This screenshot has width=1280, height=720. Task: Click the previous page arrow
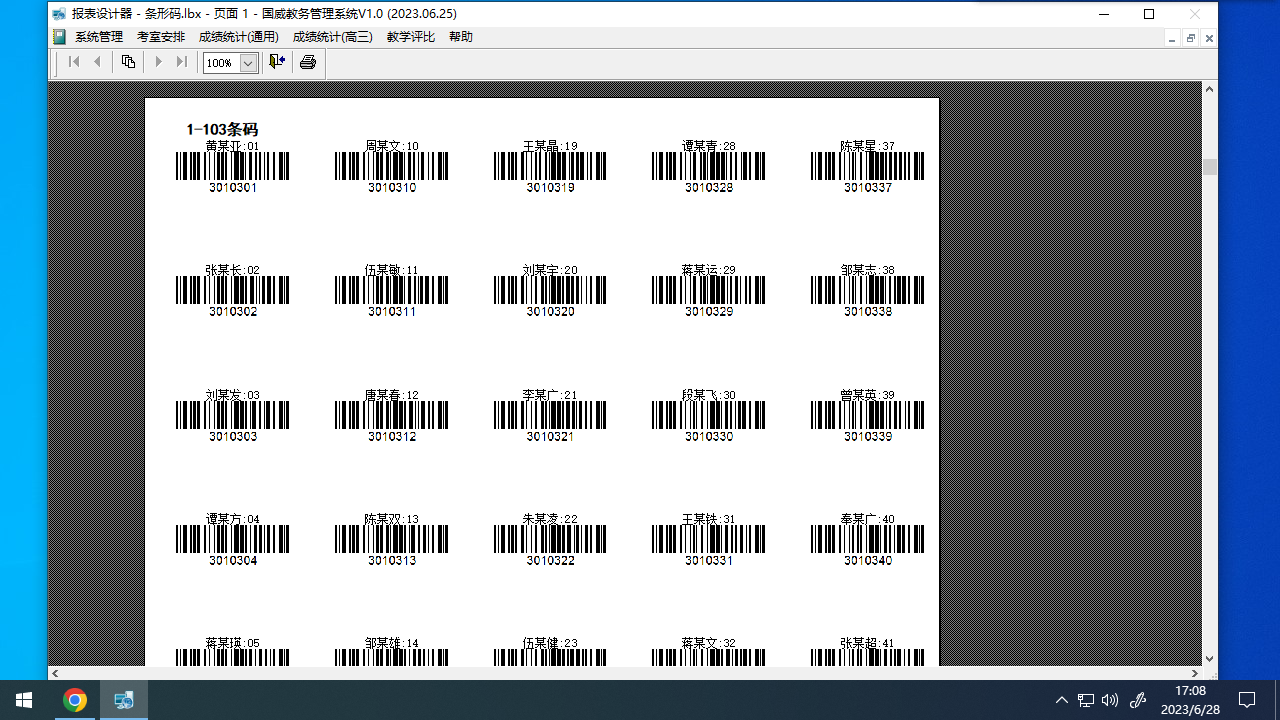97,62
